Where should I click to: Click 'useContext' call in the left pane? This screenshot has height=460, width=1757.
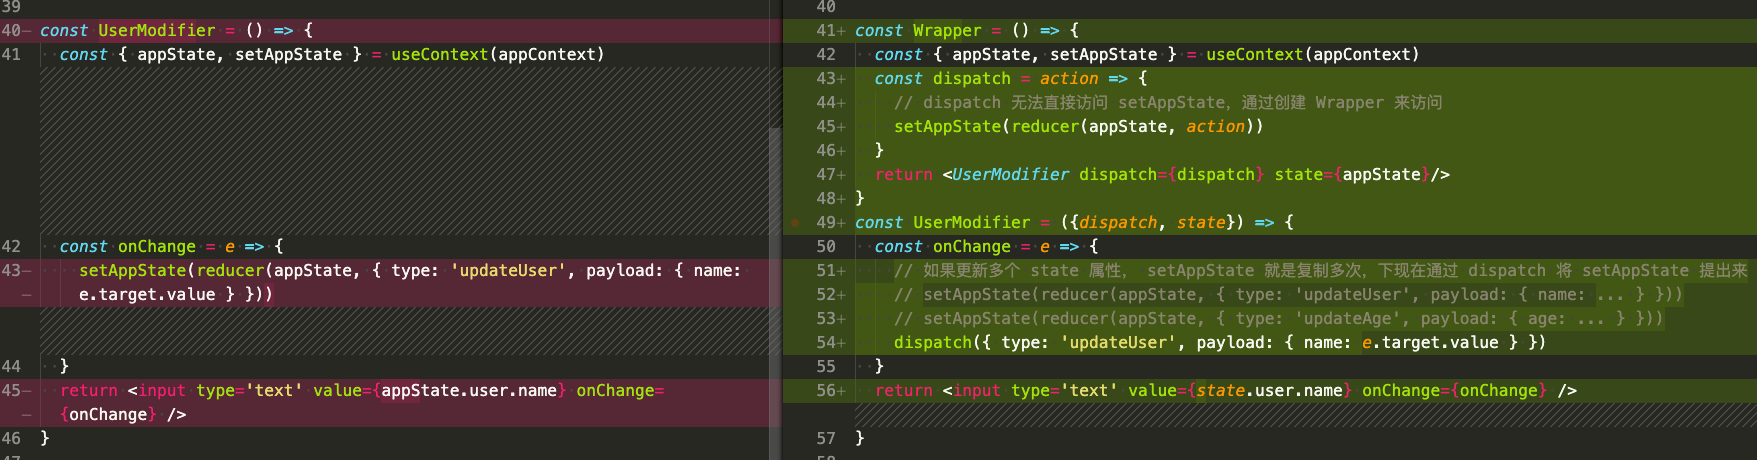tap(439, 55)
